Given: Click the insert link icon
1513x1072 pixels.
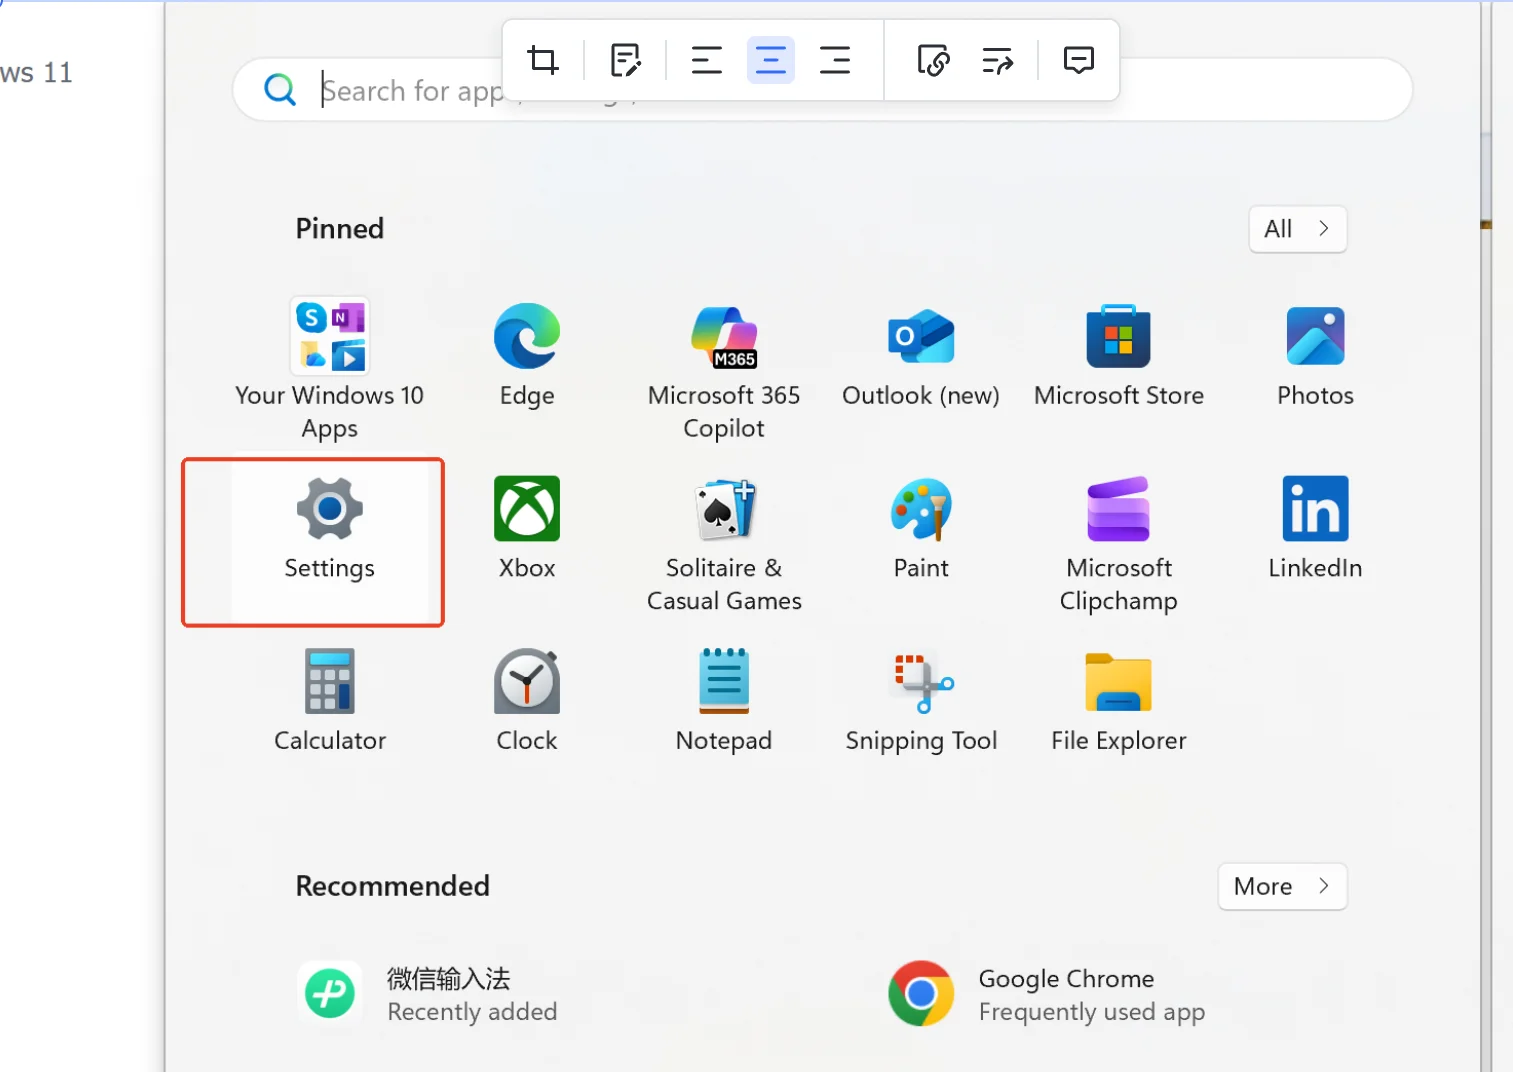Looking at the screenshot, I should (x=933, y=59).
